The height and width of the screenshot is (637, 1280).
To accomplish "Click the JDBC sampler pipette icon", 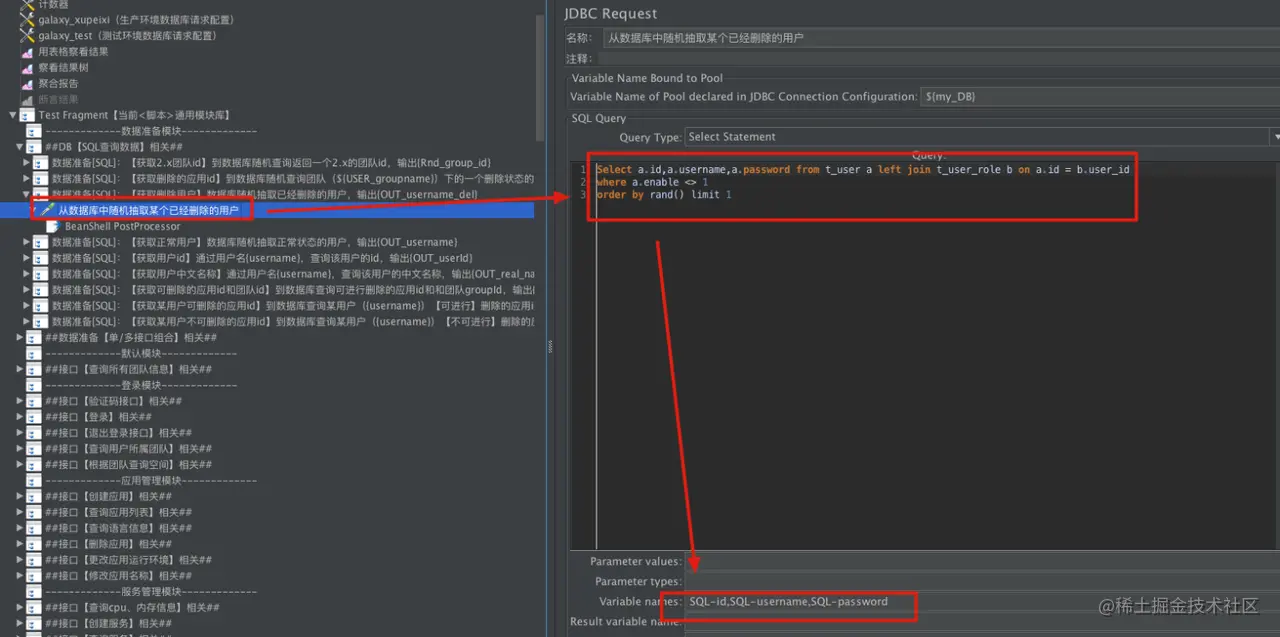I will coord(47,210).
